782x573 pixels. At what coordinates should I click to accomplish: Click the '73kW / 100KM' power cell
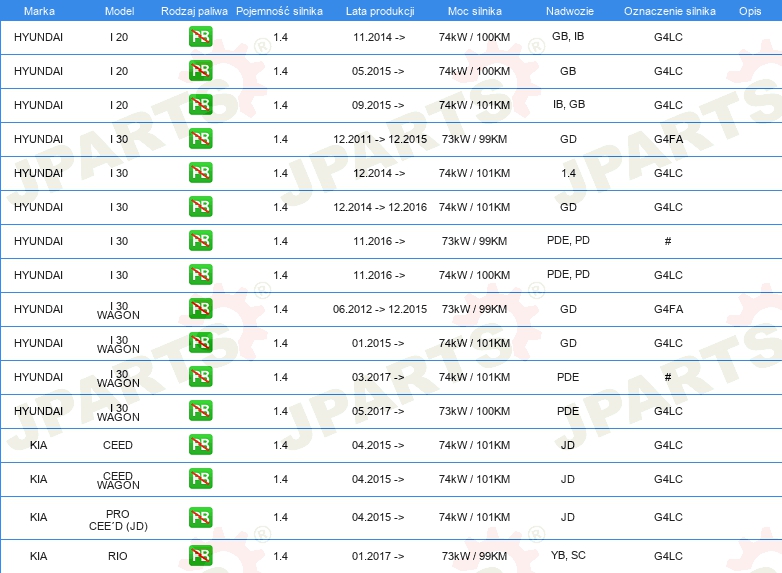coord(474,411)
